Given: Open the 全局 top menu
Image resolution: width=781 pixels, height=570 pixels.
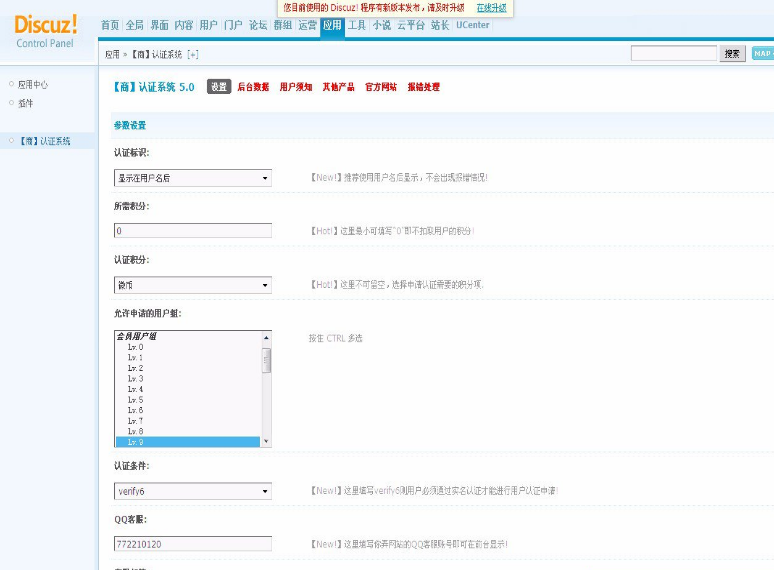Looking at the screenshot, I should (135, 25).
